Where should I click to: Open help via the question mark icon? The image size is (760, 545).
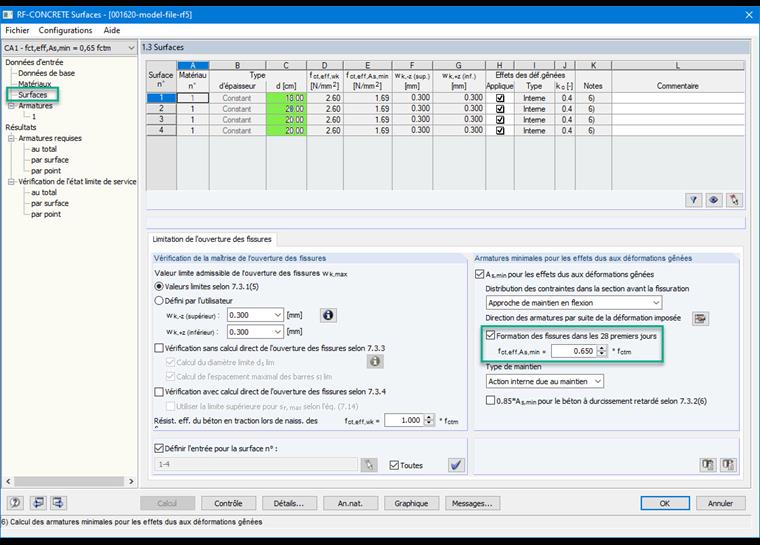click(x=15, y=503)
